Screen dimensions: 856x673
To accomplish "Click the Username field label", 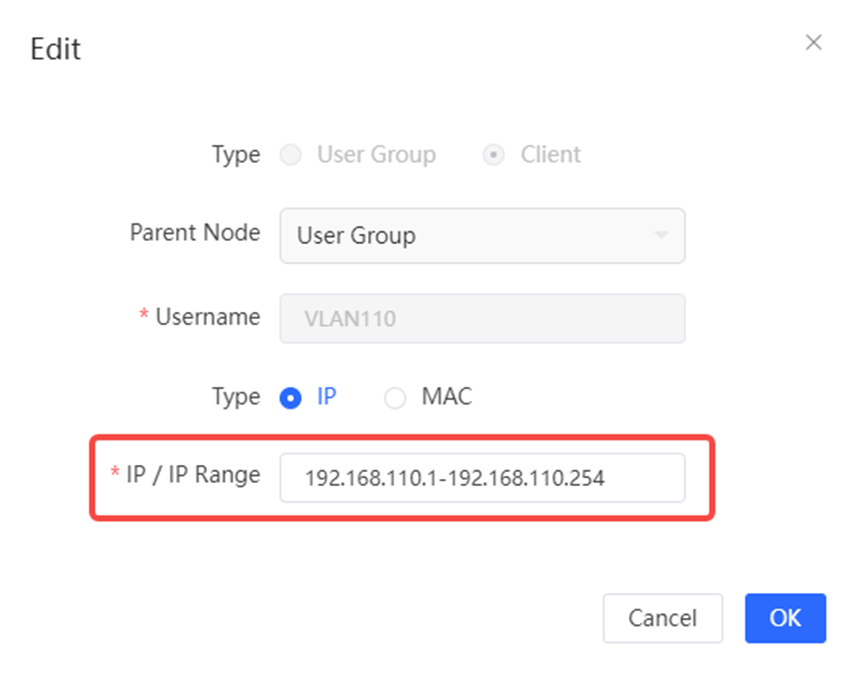I will tap(208, 317).
